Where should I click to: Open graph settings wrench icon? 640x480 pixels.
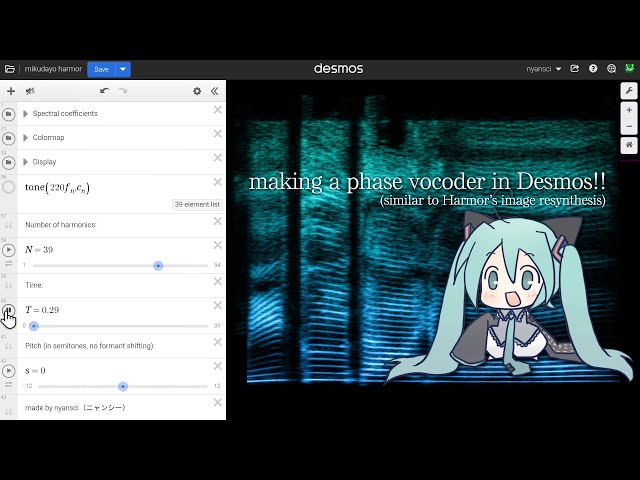coord(629,90)
